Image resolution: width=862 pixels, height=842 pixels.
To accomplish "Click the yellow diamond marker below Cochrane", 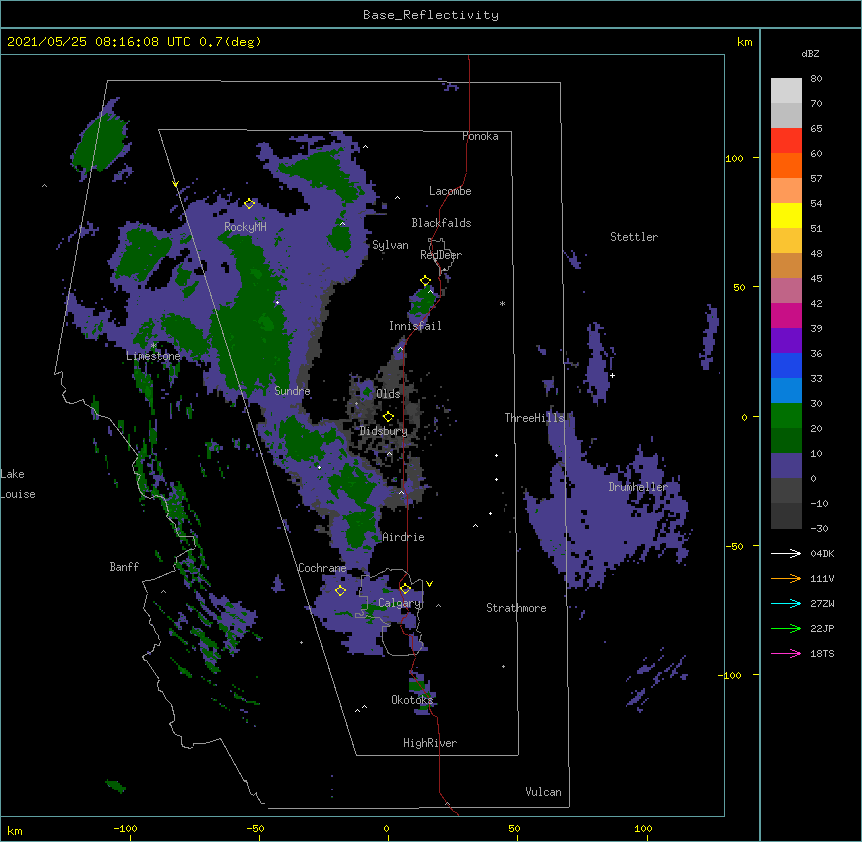I will [340, 590].
